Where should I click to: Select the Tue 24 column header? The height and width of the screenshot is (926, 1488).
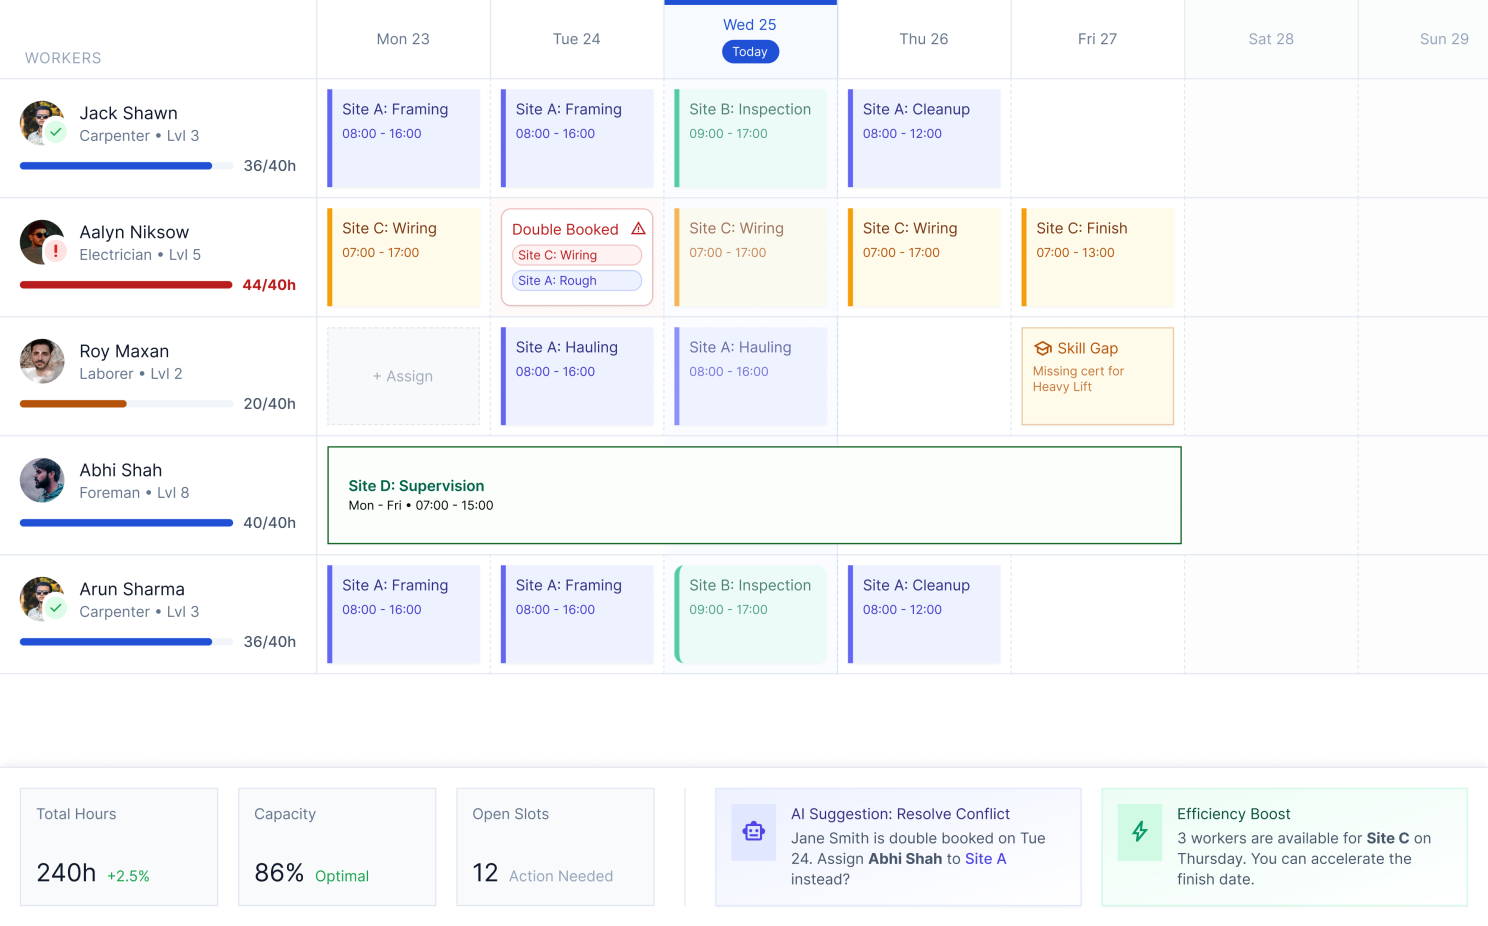577,39
